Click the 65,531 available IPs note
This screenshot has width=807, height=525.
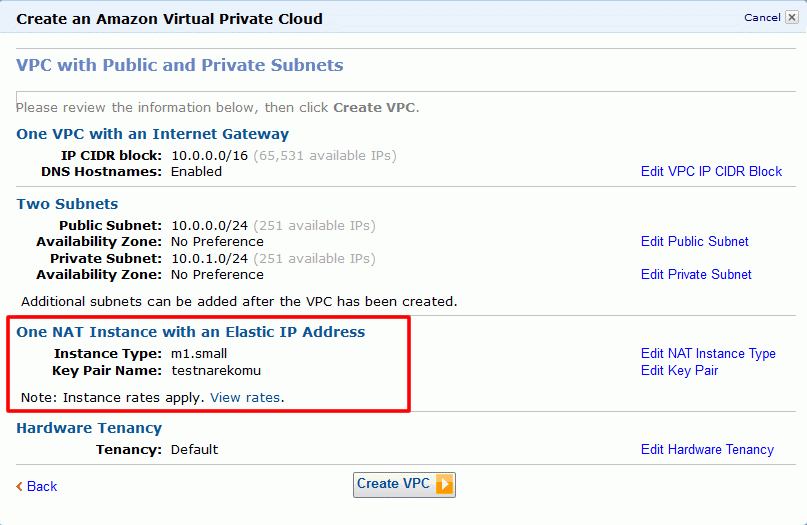[x=325, y=155]
